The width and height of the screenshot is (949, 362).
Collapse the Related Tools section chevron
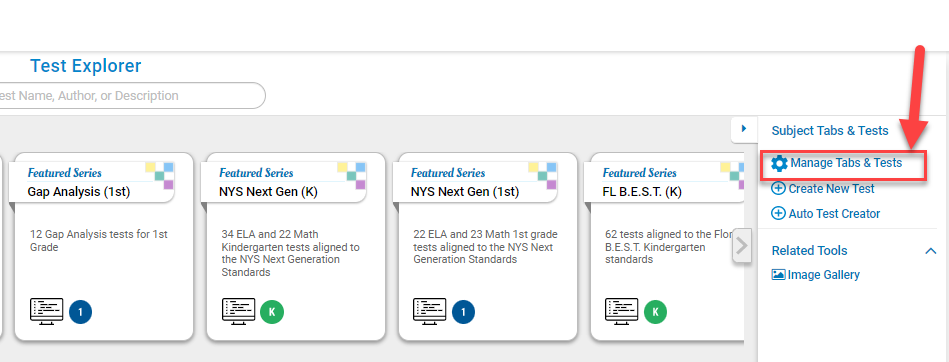coord(931,251)
